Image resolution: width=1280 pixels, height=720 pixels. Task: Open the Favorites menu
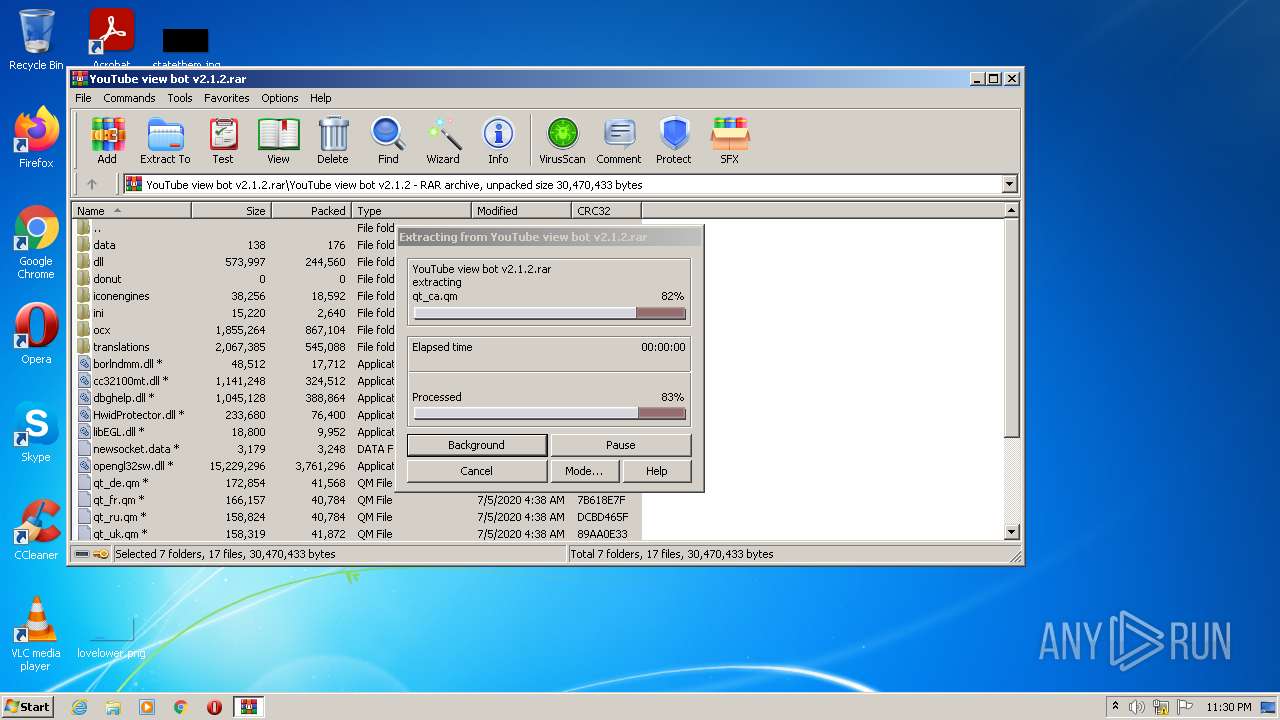tap(227, 98)
